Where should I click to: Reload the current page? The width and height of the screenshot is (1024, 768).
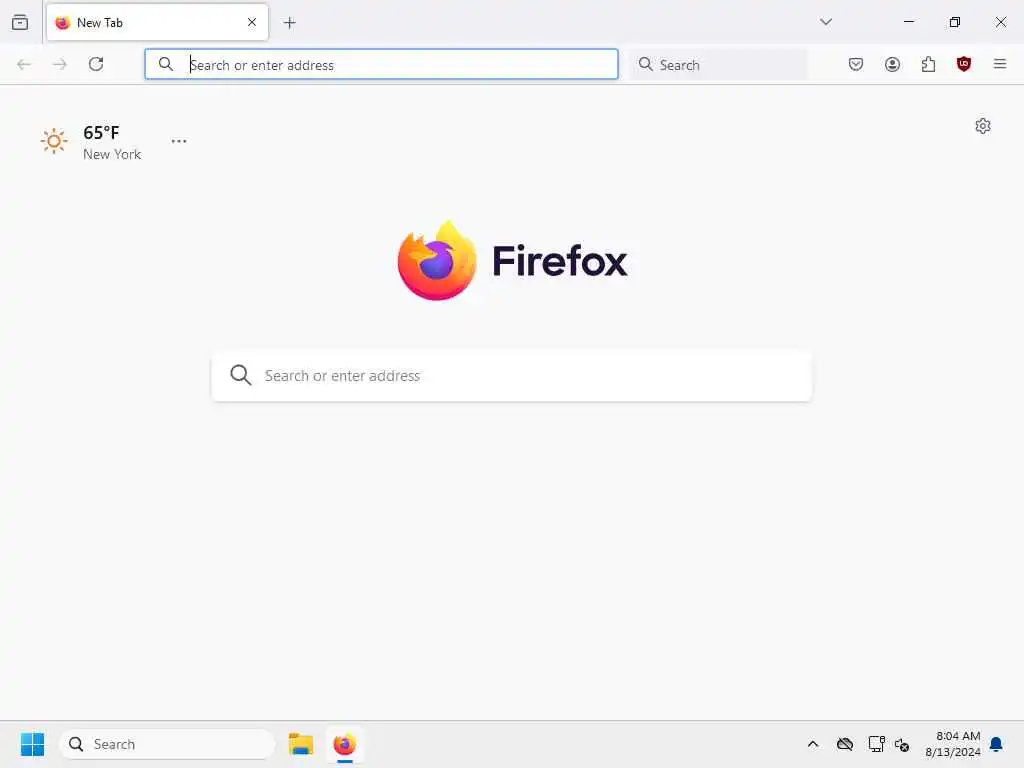click(x=96, y=64)
